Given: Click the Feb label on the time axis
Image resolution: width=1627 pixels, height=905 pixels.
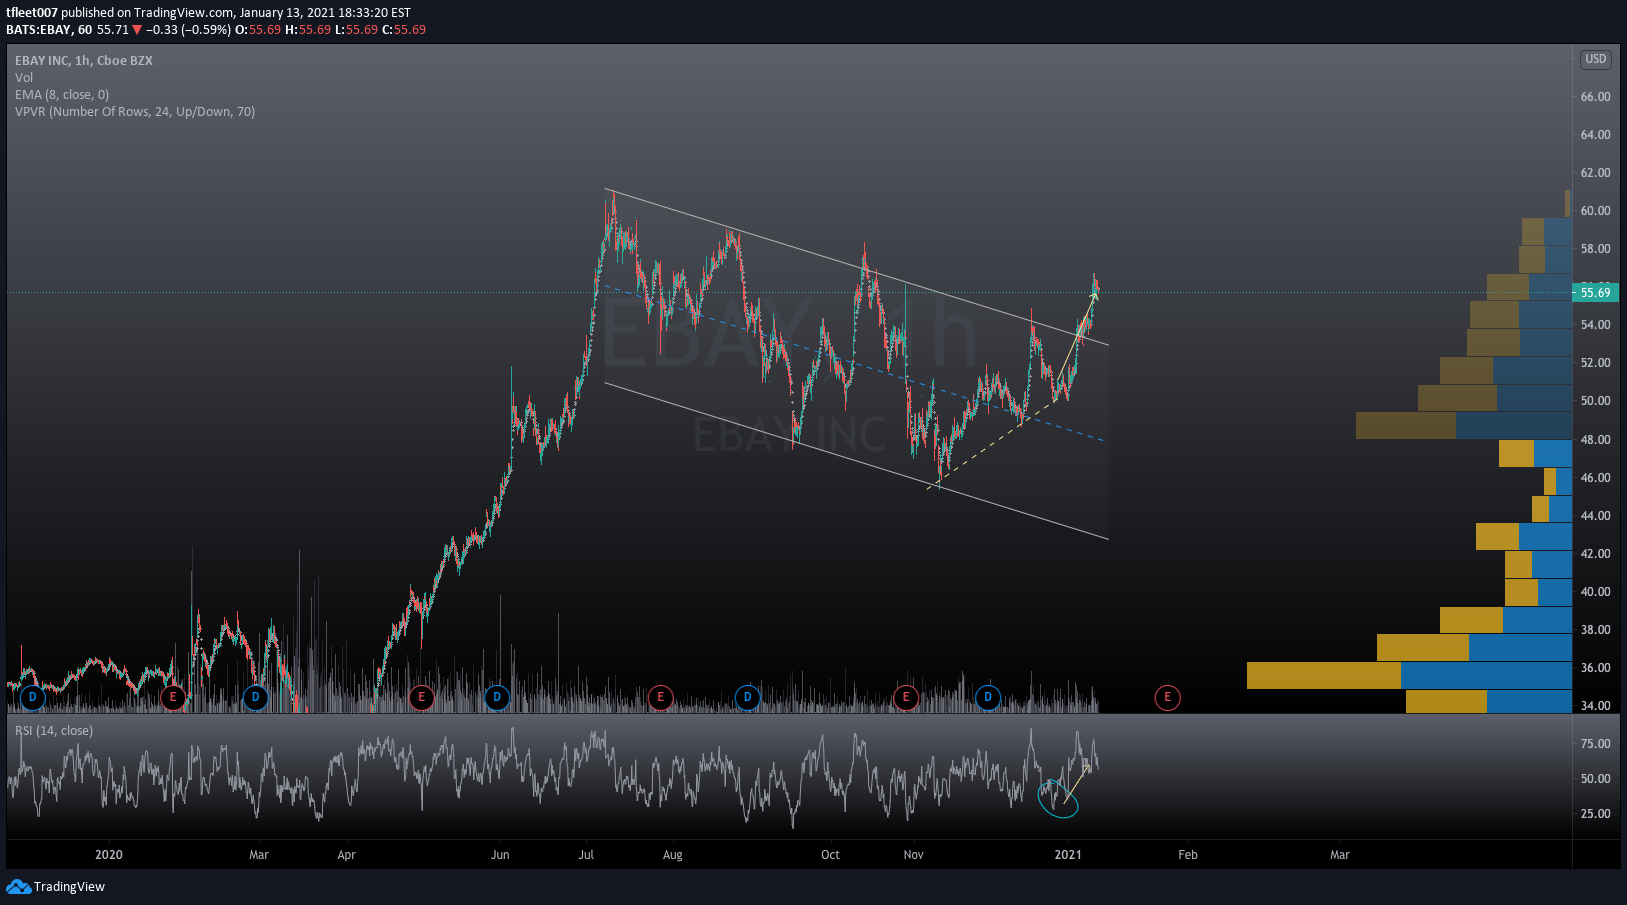Looking at the screenshot, I should (x=1187, y=855).
